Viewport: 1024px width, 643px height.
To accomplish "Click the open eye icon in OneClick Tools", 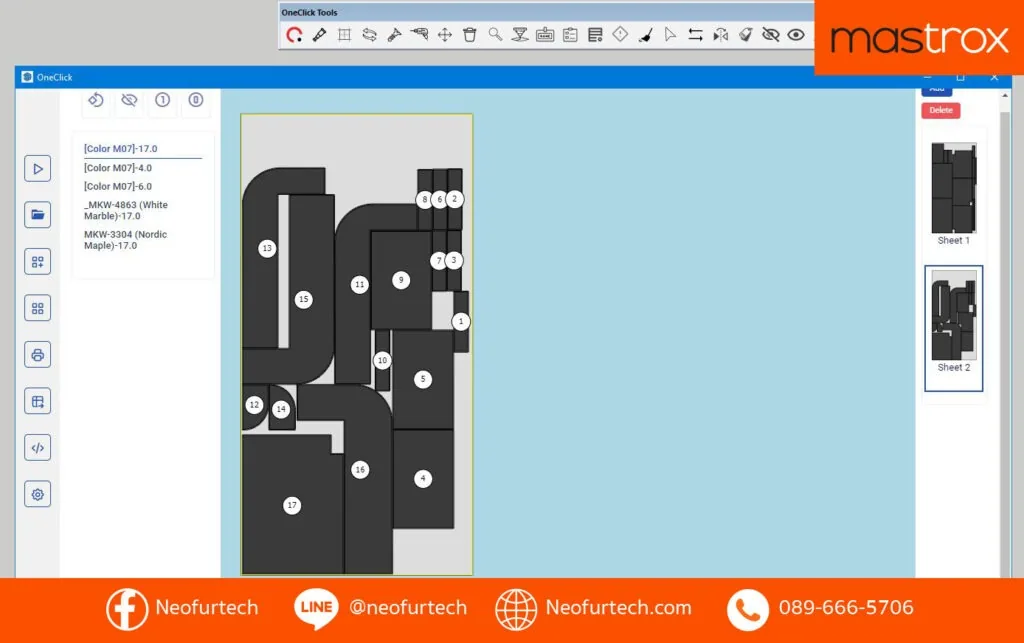I will click(795, 35).
